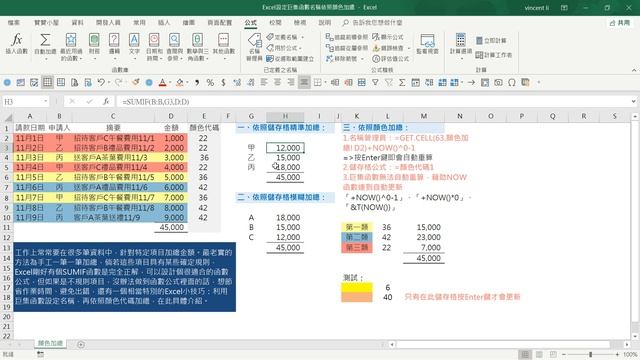Open the Calculation Options dropdown

click(460, 46)
